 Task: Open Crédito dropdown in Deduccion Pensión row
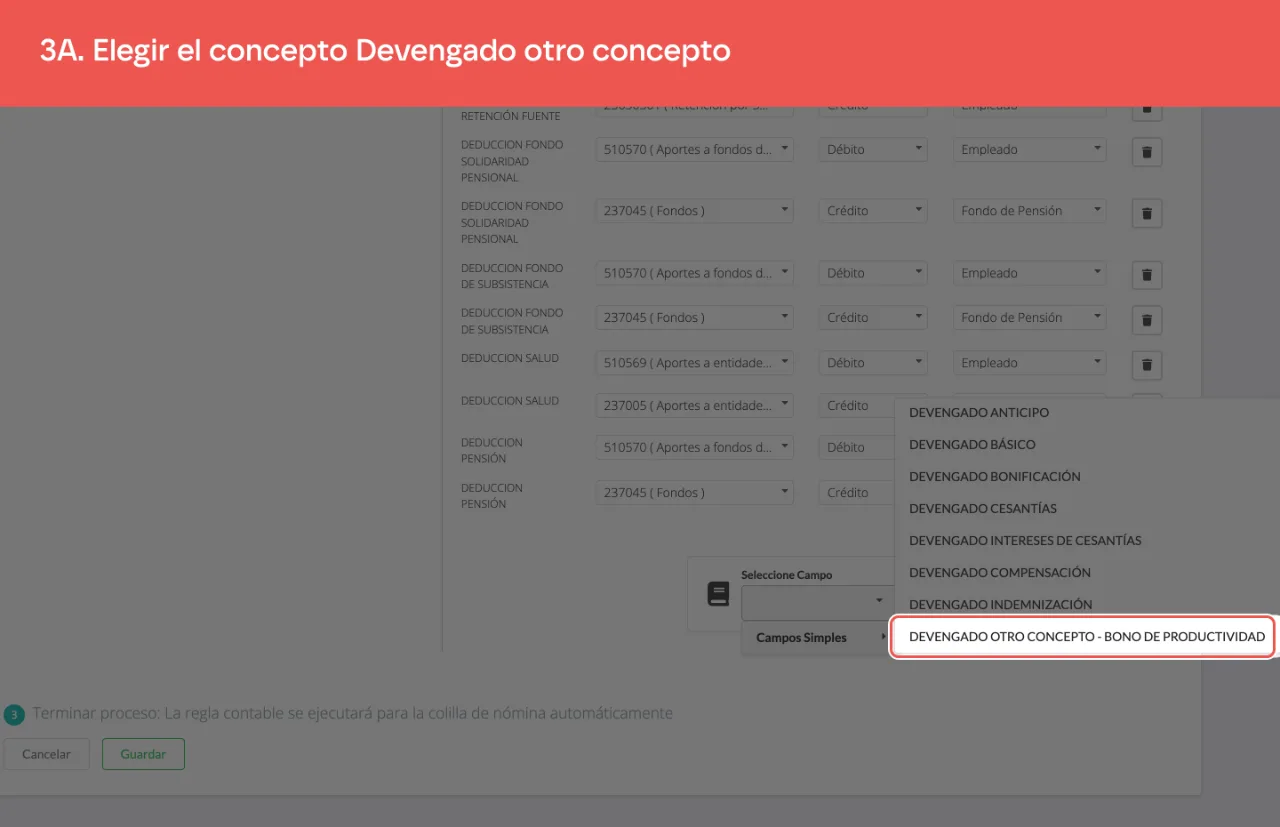[855, 493]
